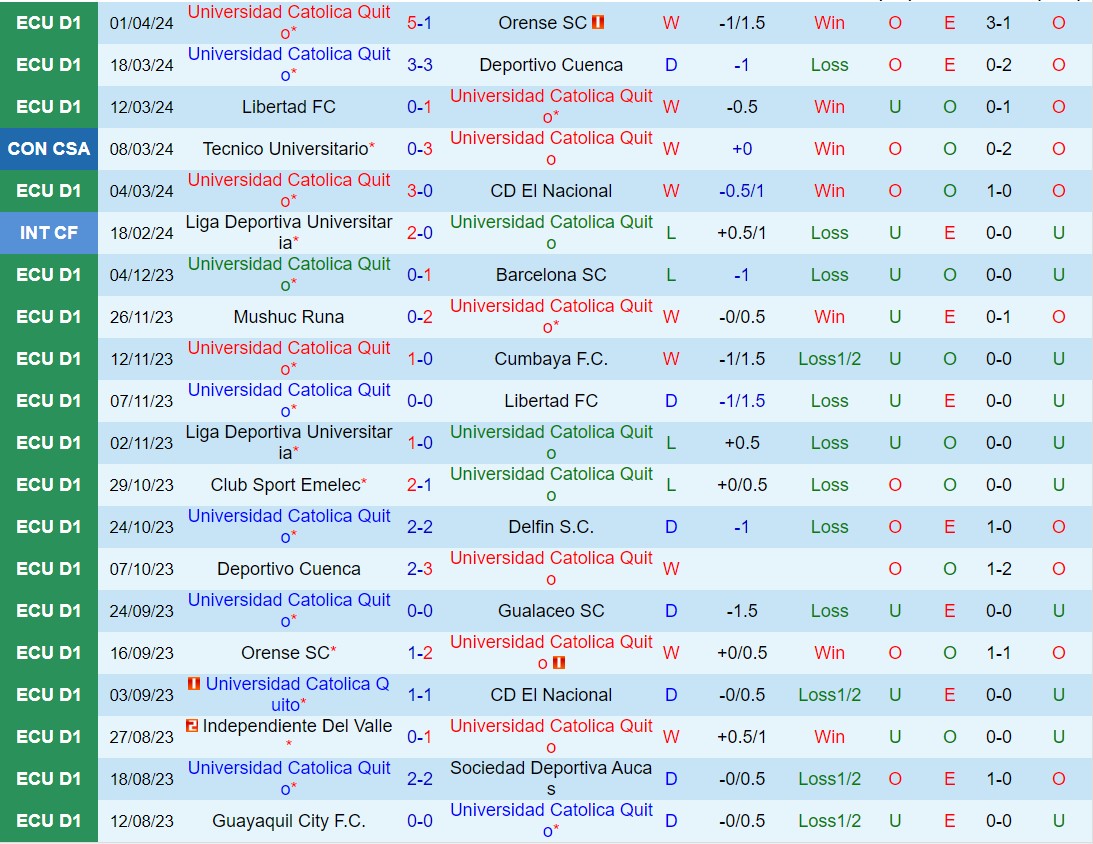Open Universidad Catolica Quito away on 12/08/23

coord(551,820)
